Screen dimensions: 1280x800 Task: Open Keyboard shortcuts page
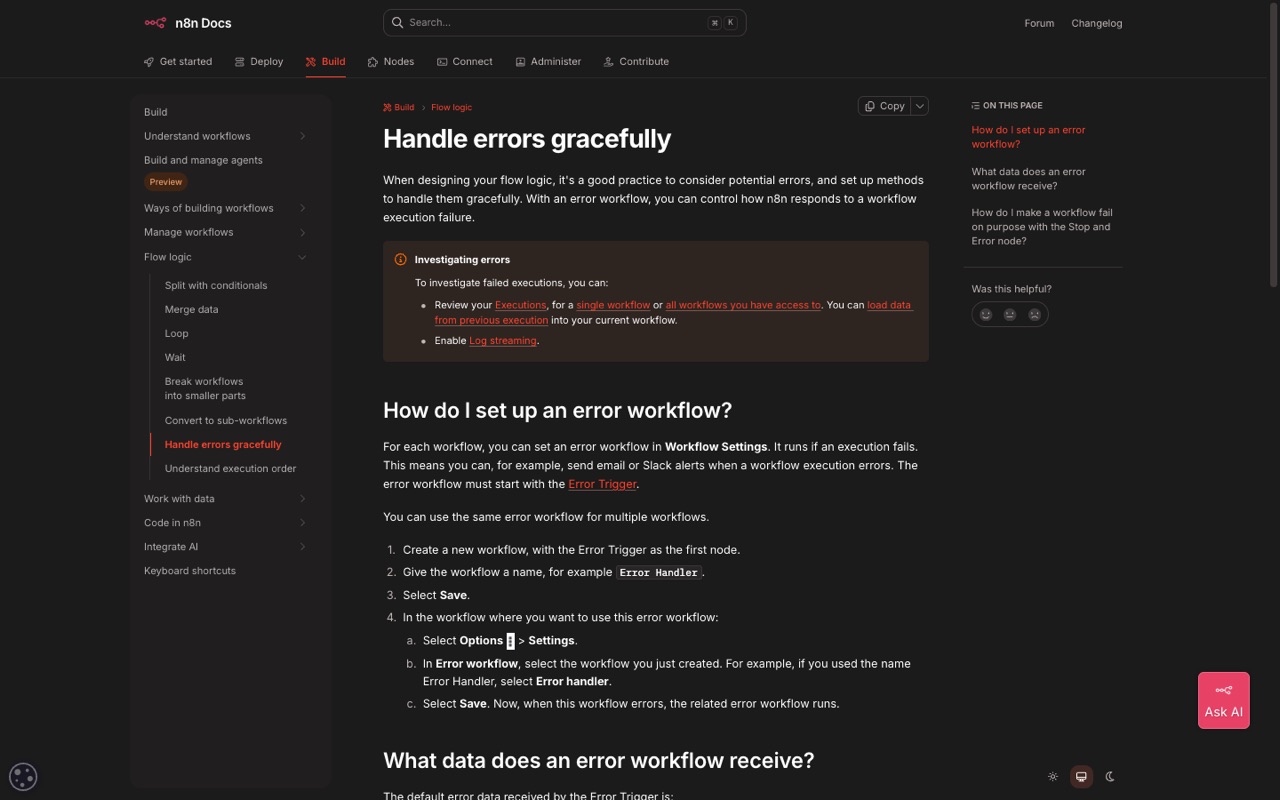(x=190, y=571)
